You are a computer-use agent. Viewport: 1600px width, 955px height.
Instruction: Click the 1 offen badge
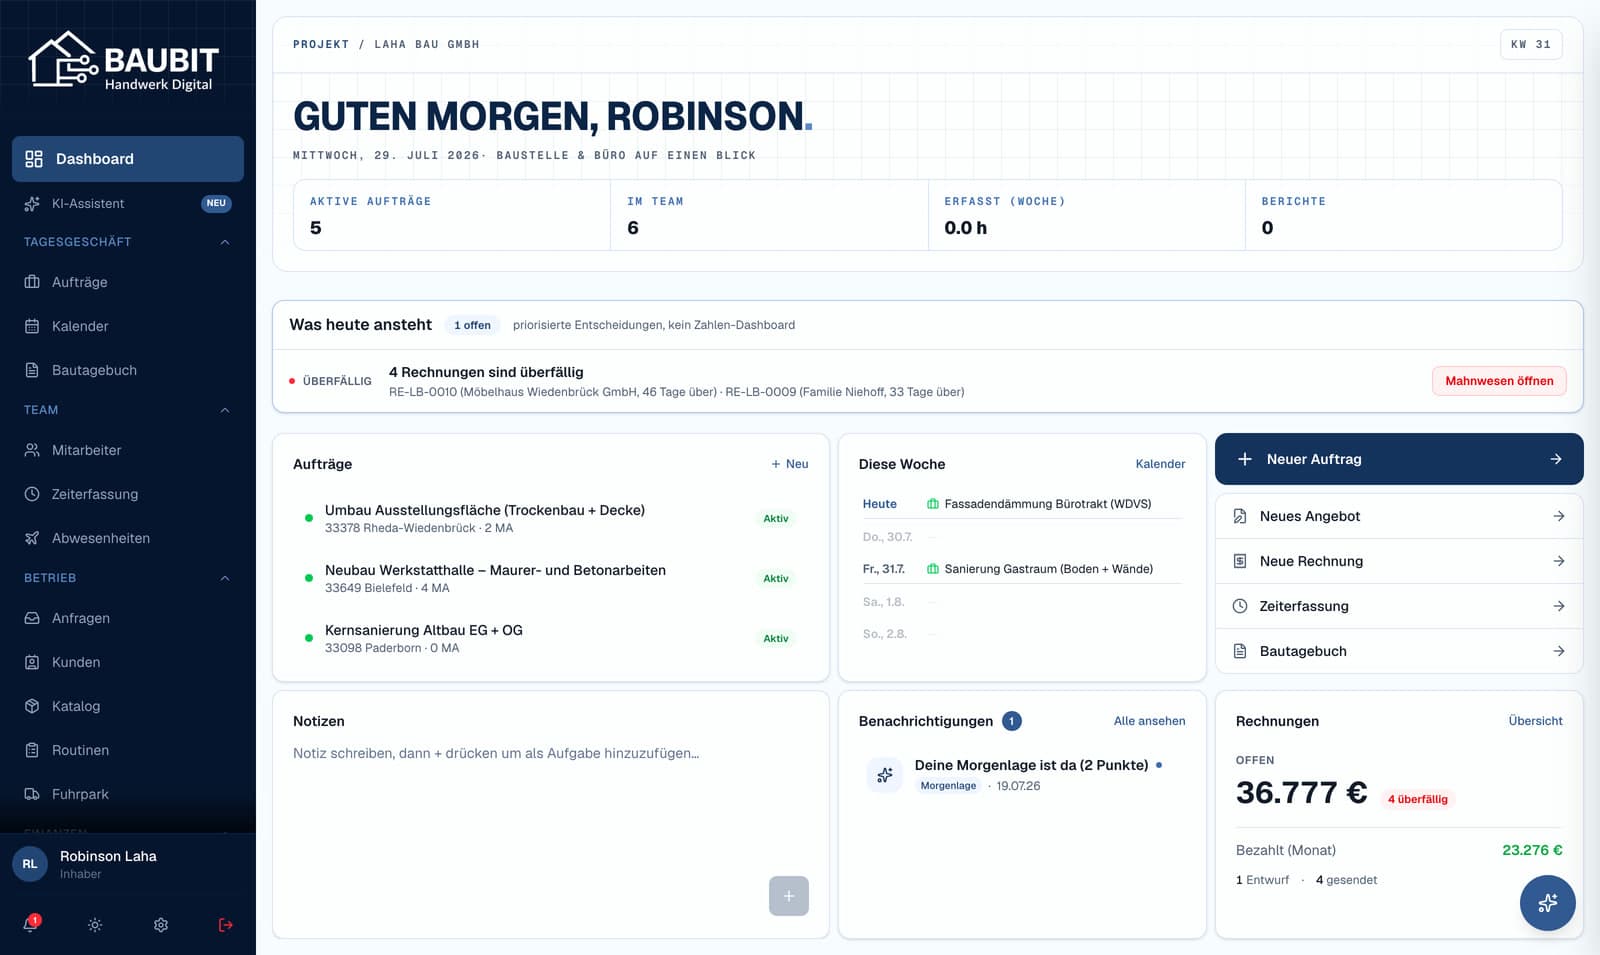pyautogui.click(x=472, y=325)
